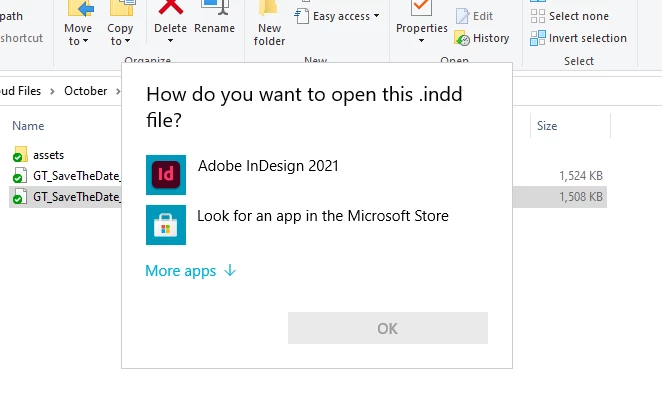Click the Edit label in ribbon
Image resolution: width=662 pixels, height=420 pixels.
[x=483, y=16]
